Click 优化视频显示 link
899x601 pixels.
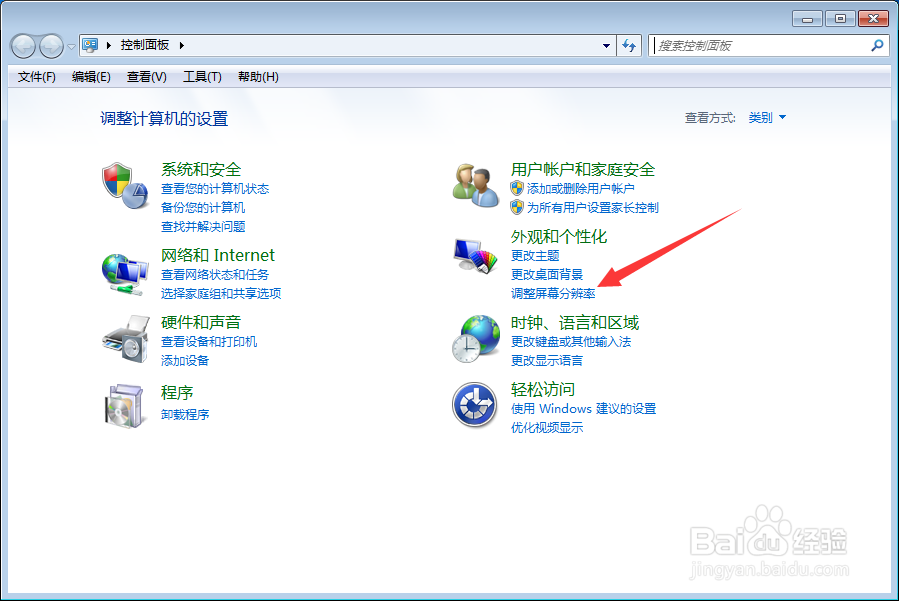tap(547, 428)
